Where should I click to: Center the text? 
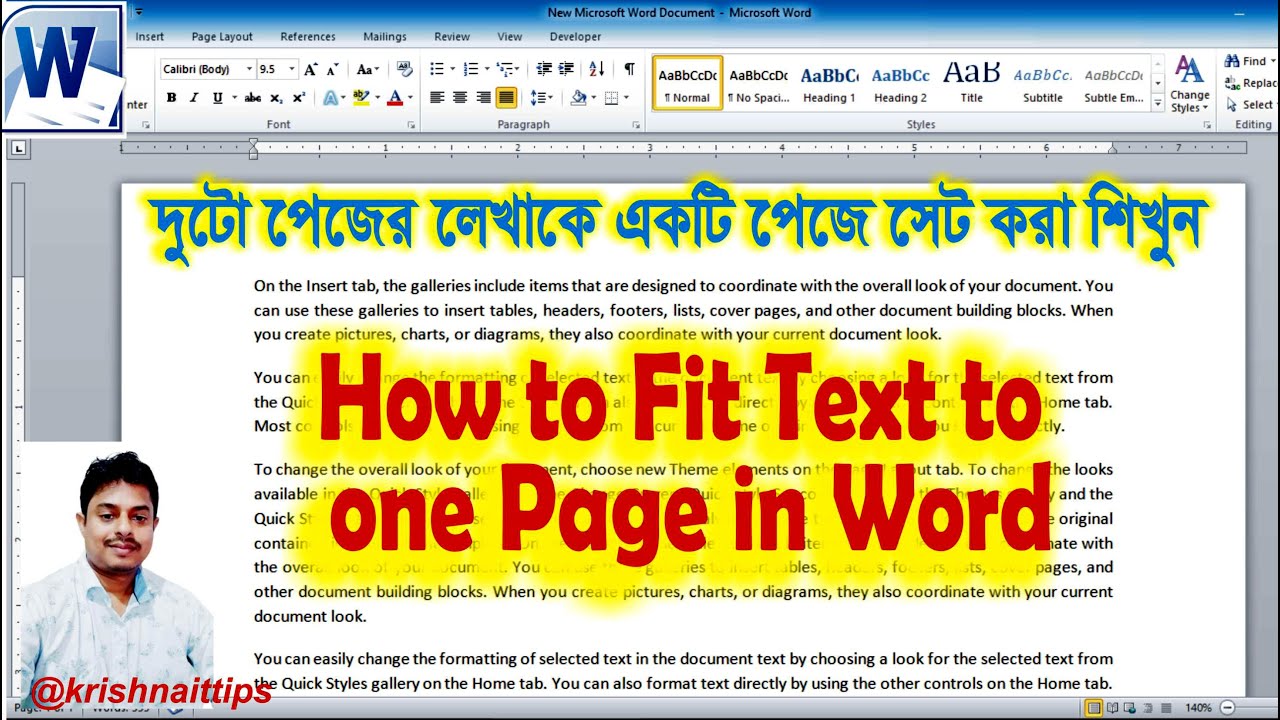[x=460, y=98]
